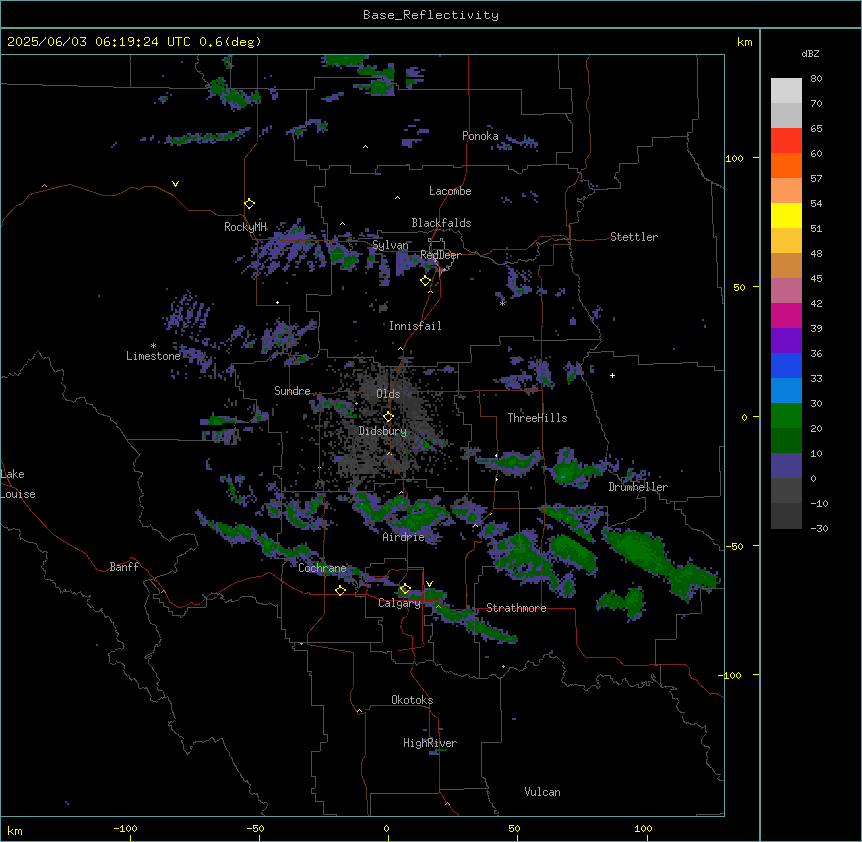Click the Stettler town label

(x=634, y=237)
